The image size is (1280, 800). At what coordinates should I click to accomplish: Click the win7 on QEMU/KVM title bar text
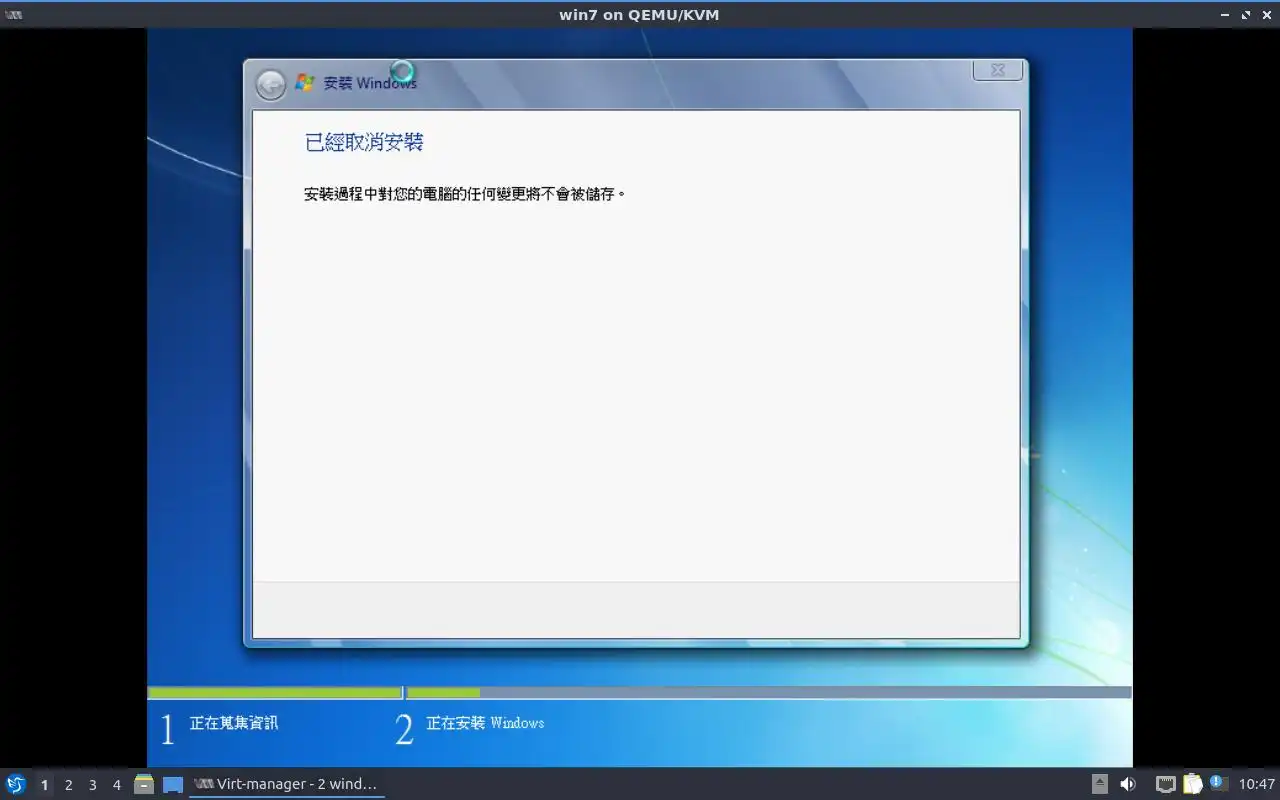[x=639, y=15]
